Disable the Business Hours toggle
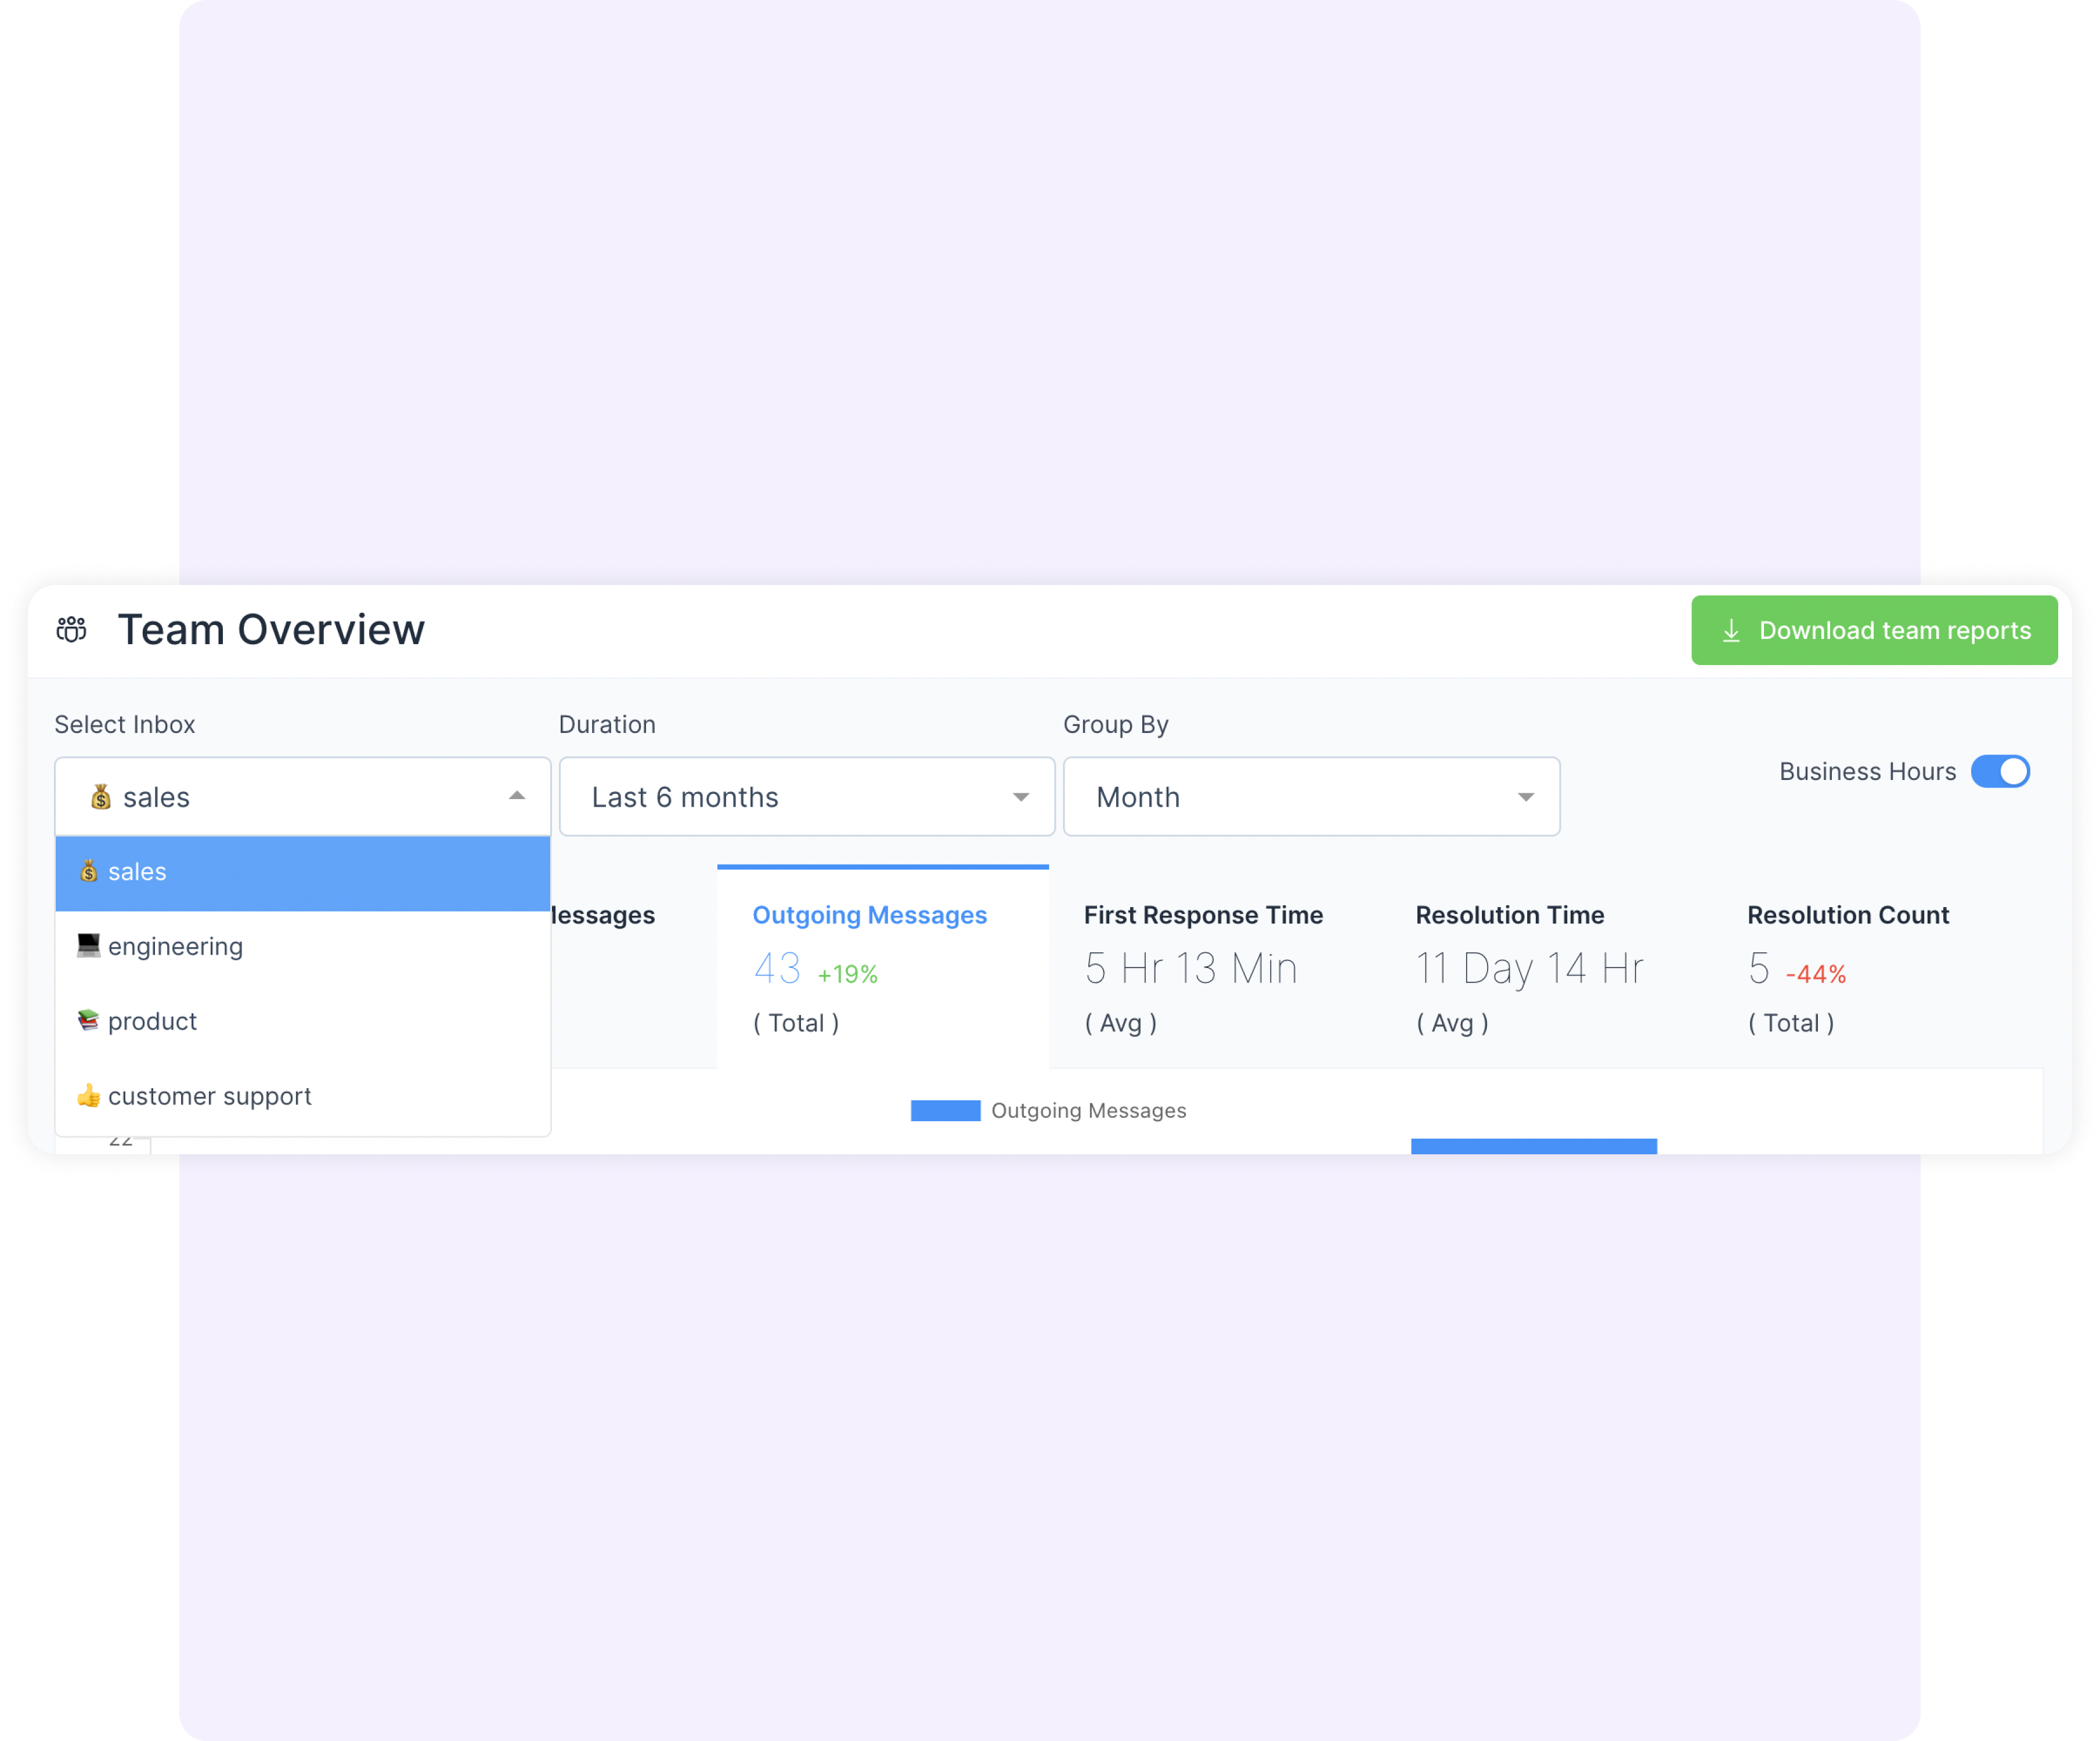This screenshot has height=1741, width=2100. click(2001, 771)
